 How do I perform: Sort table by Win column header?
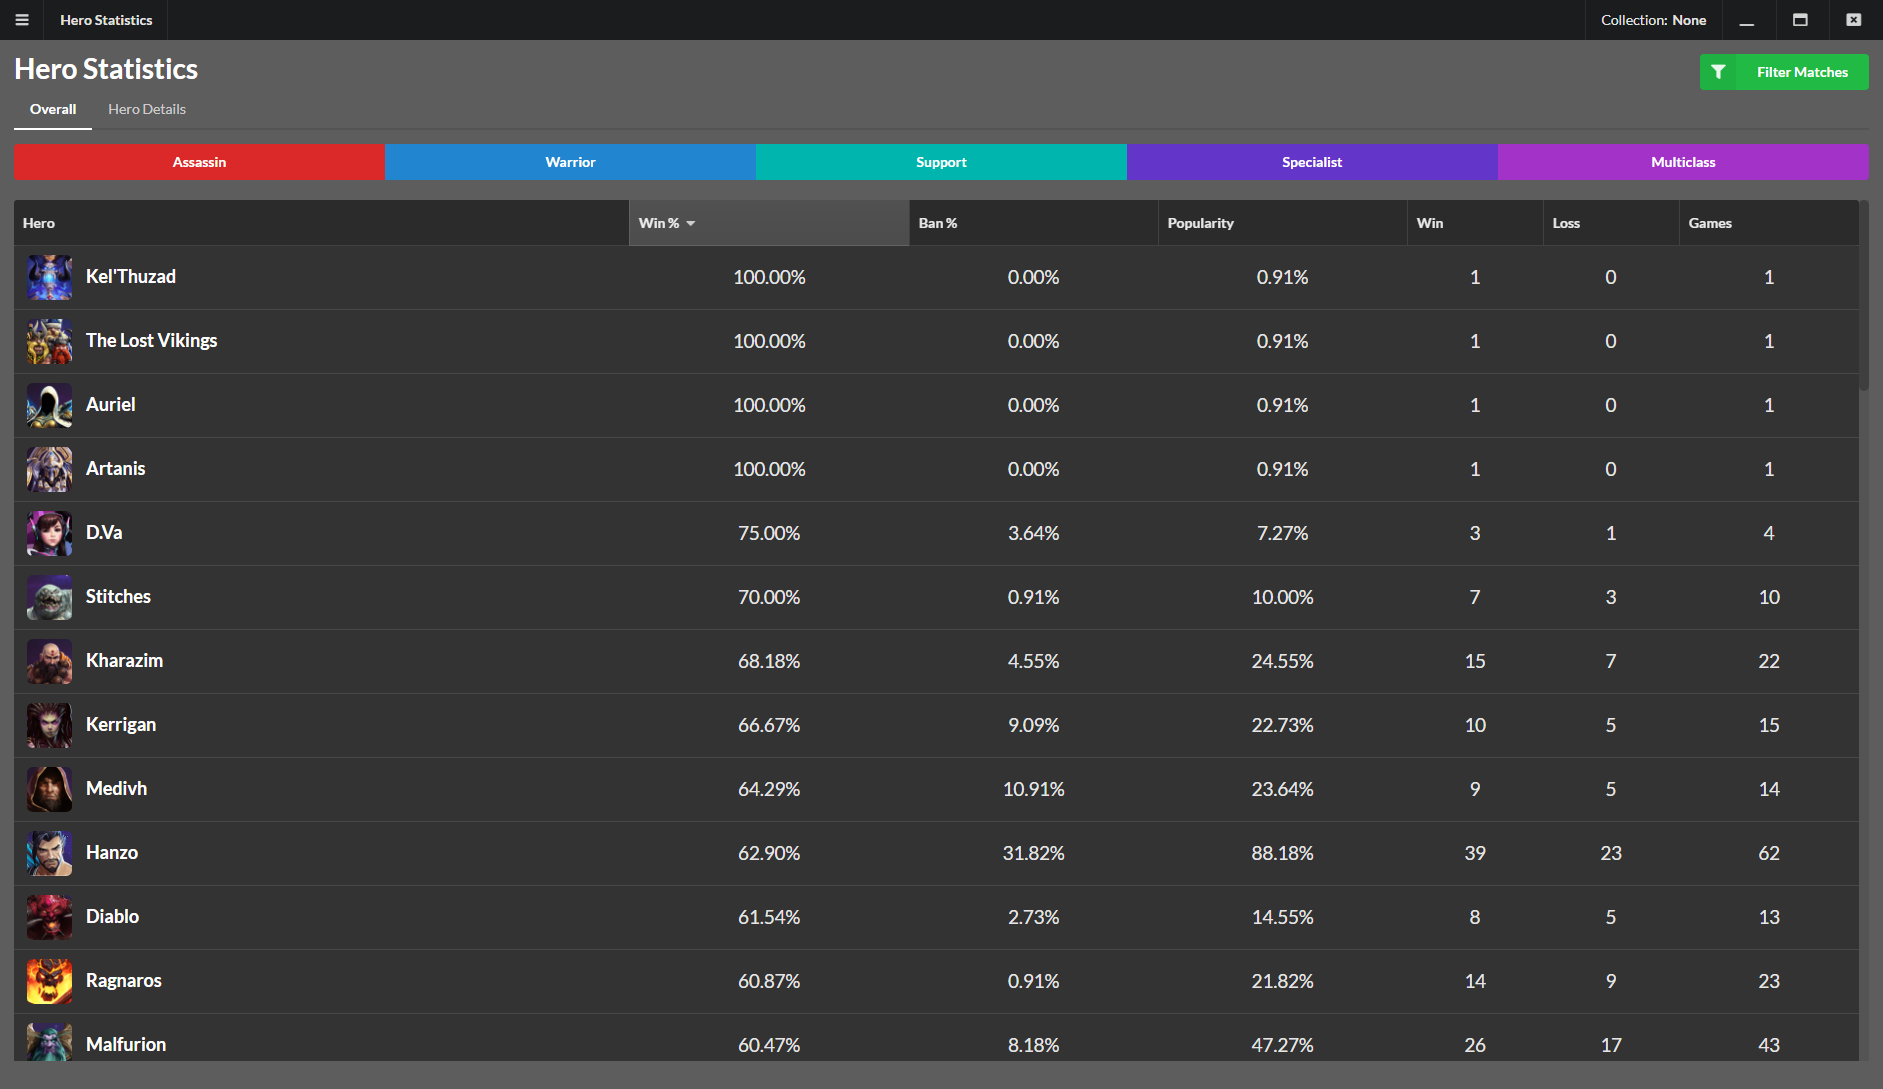[1475, 223]
